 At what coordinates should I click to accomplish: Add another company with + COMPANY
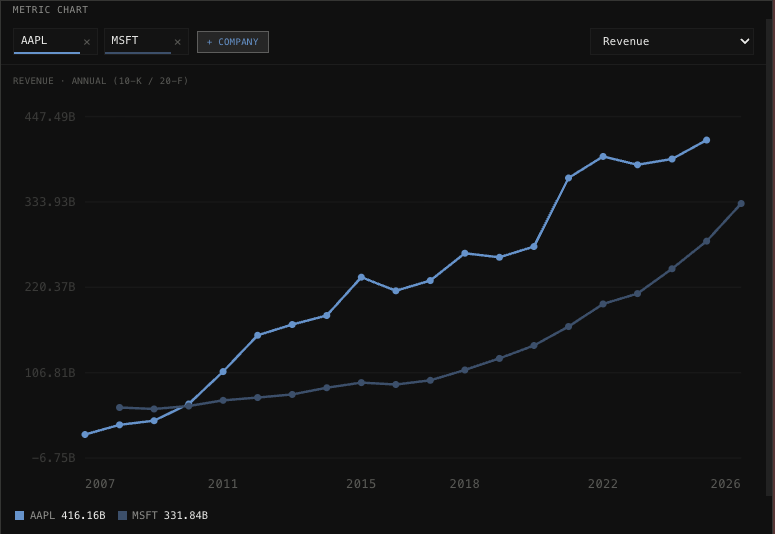point(233,42)
